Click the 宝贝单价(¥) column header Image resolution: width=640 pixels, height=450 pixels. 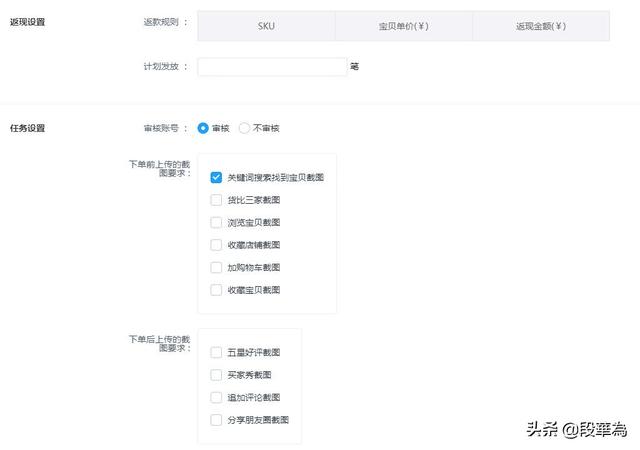pyautogui.click(x=403, y=26)
